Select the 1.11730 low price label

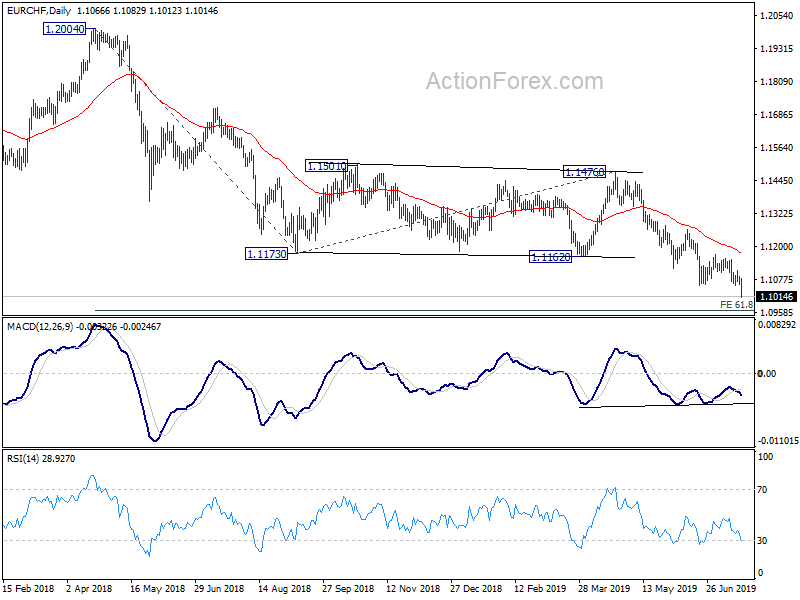[x=266, y=254]
